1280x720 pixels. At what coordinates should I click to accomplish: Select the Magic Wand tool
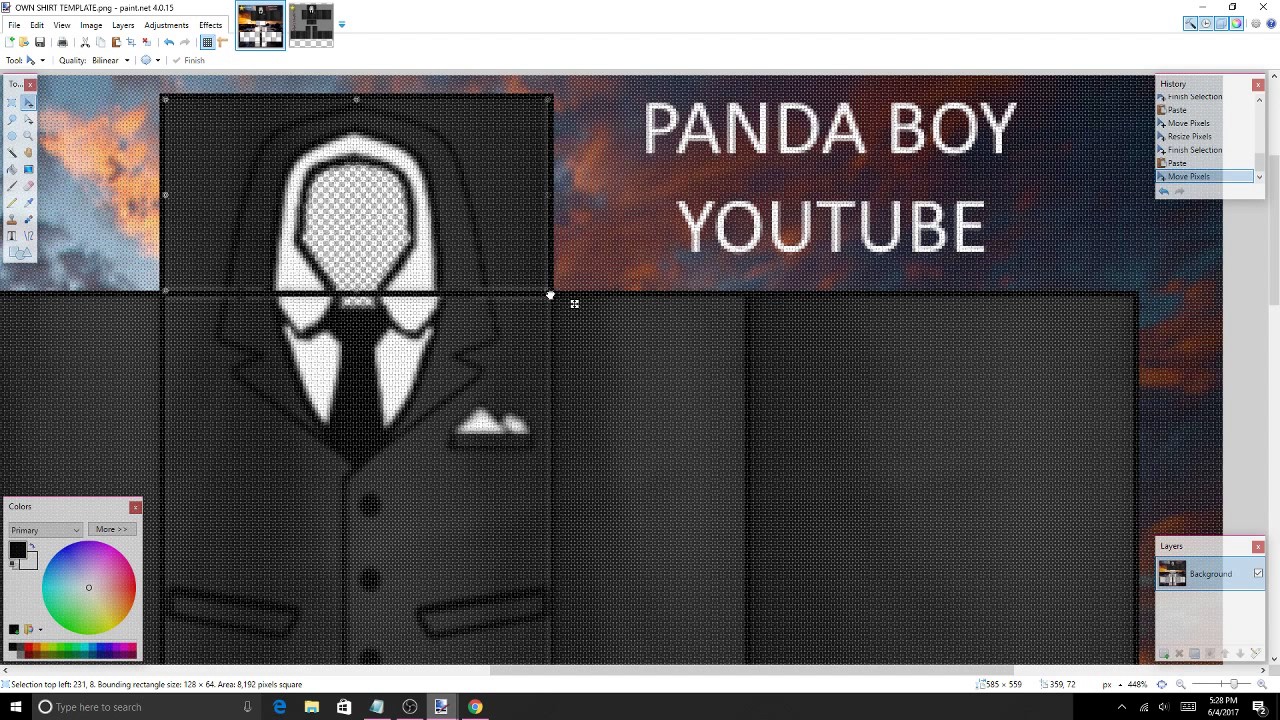(x=12, y=153)
